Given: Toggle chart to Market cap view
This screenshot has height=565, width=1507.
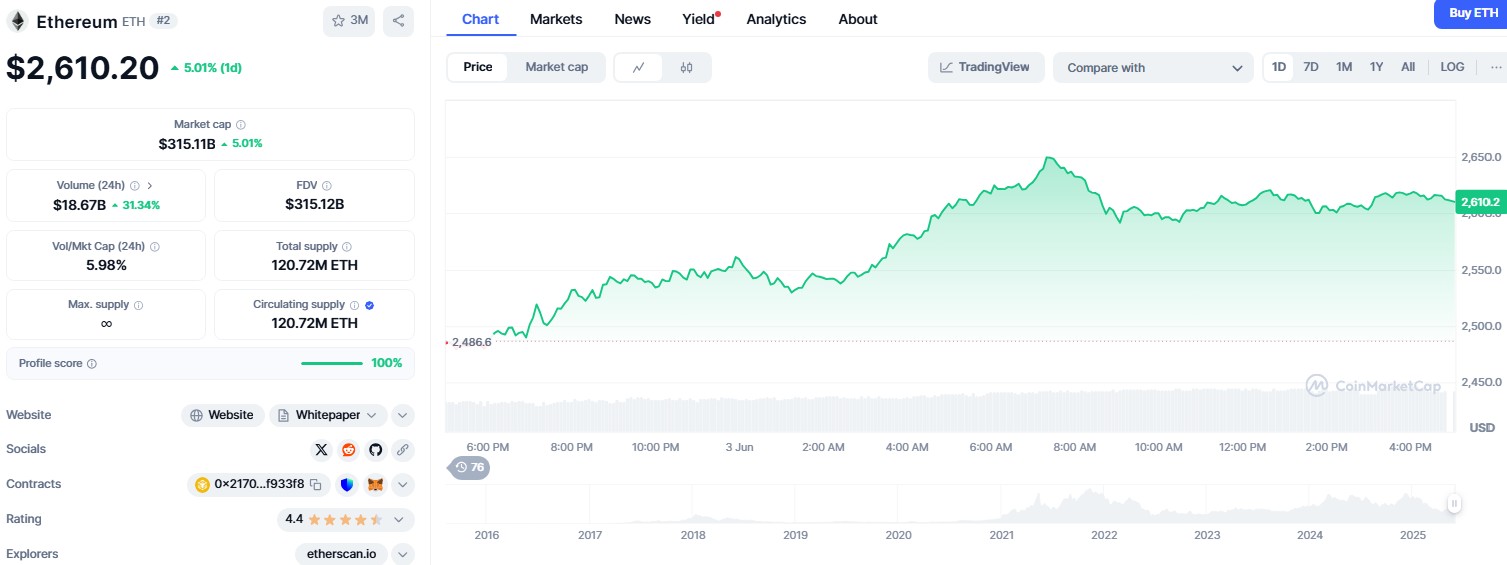Looking at the screenshot, I should tap(556, 67).
